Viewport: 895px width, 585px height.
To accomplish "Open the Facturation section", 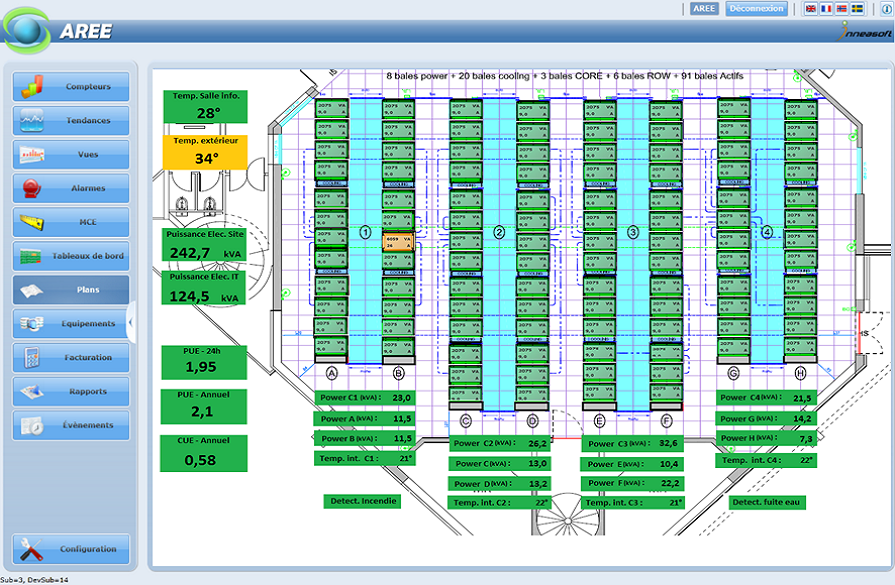I will coord(71,357).
